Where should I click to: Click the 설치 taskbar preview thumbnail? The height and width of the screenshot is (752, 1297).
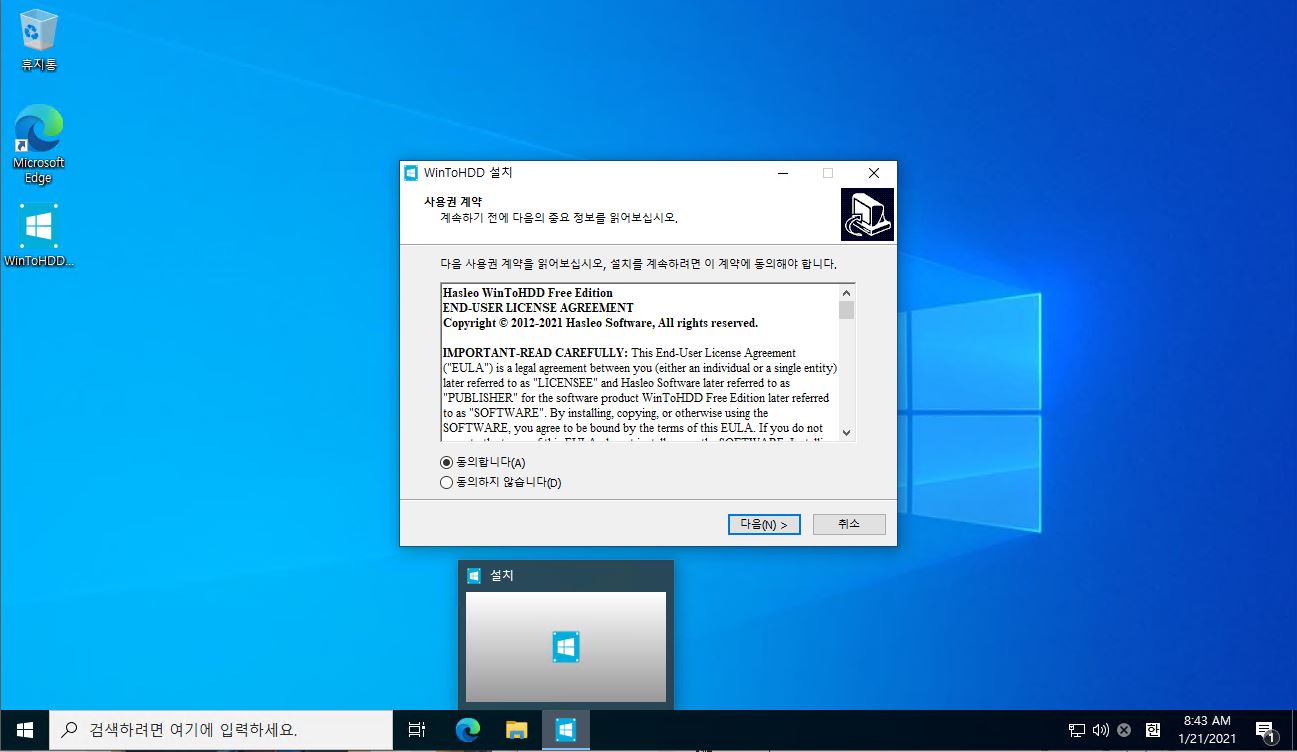tap(566, 647)
